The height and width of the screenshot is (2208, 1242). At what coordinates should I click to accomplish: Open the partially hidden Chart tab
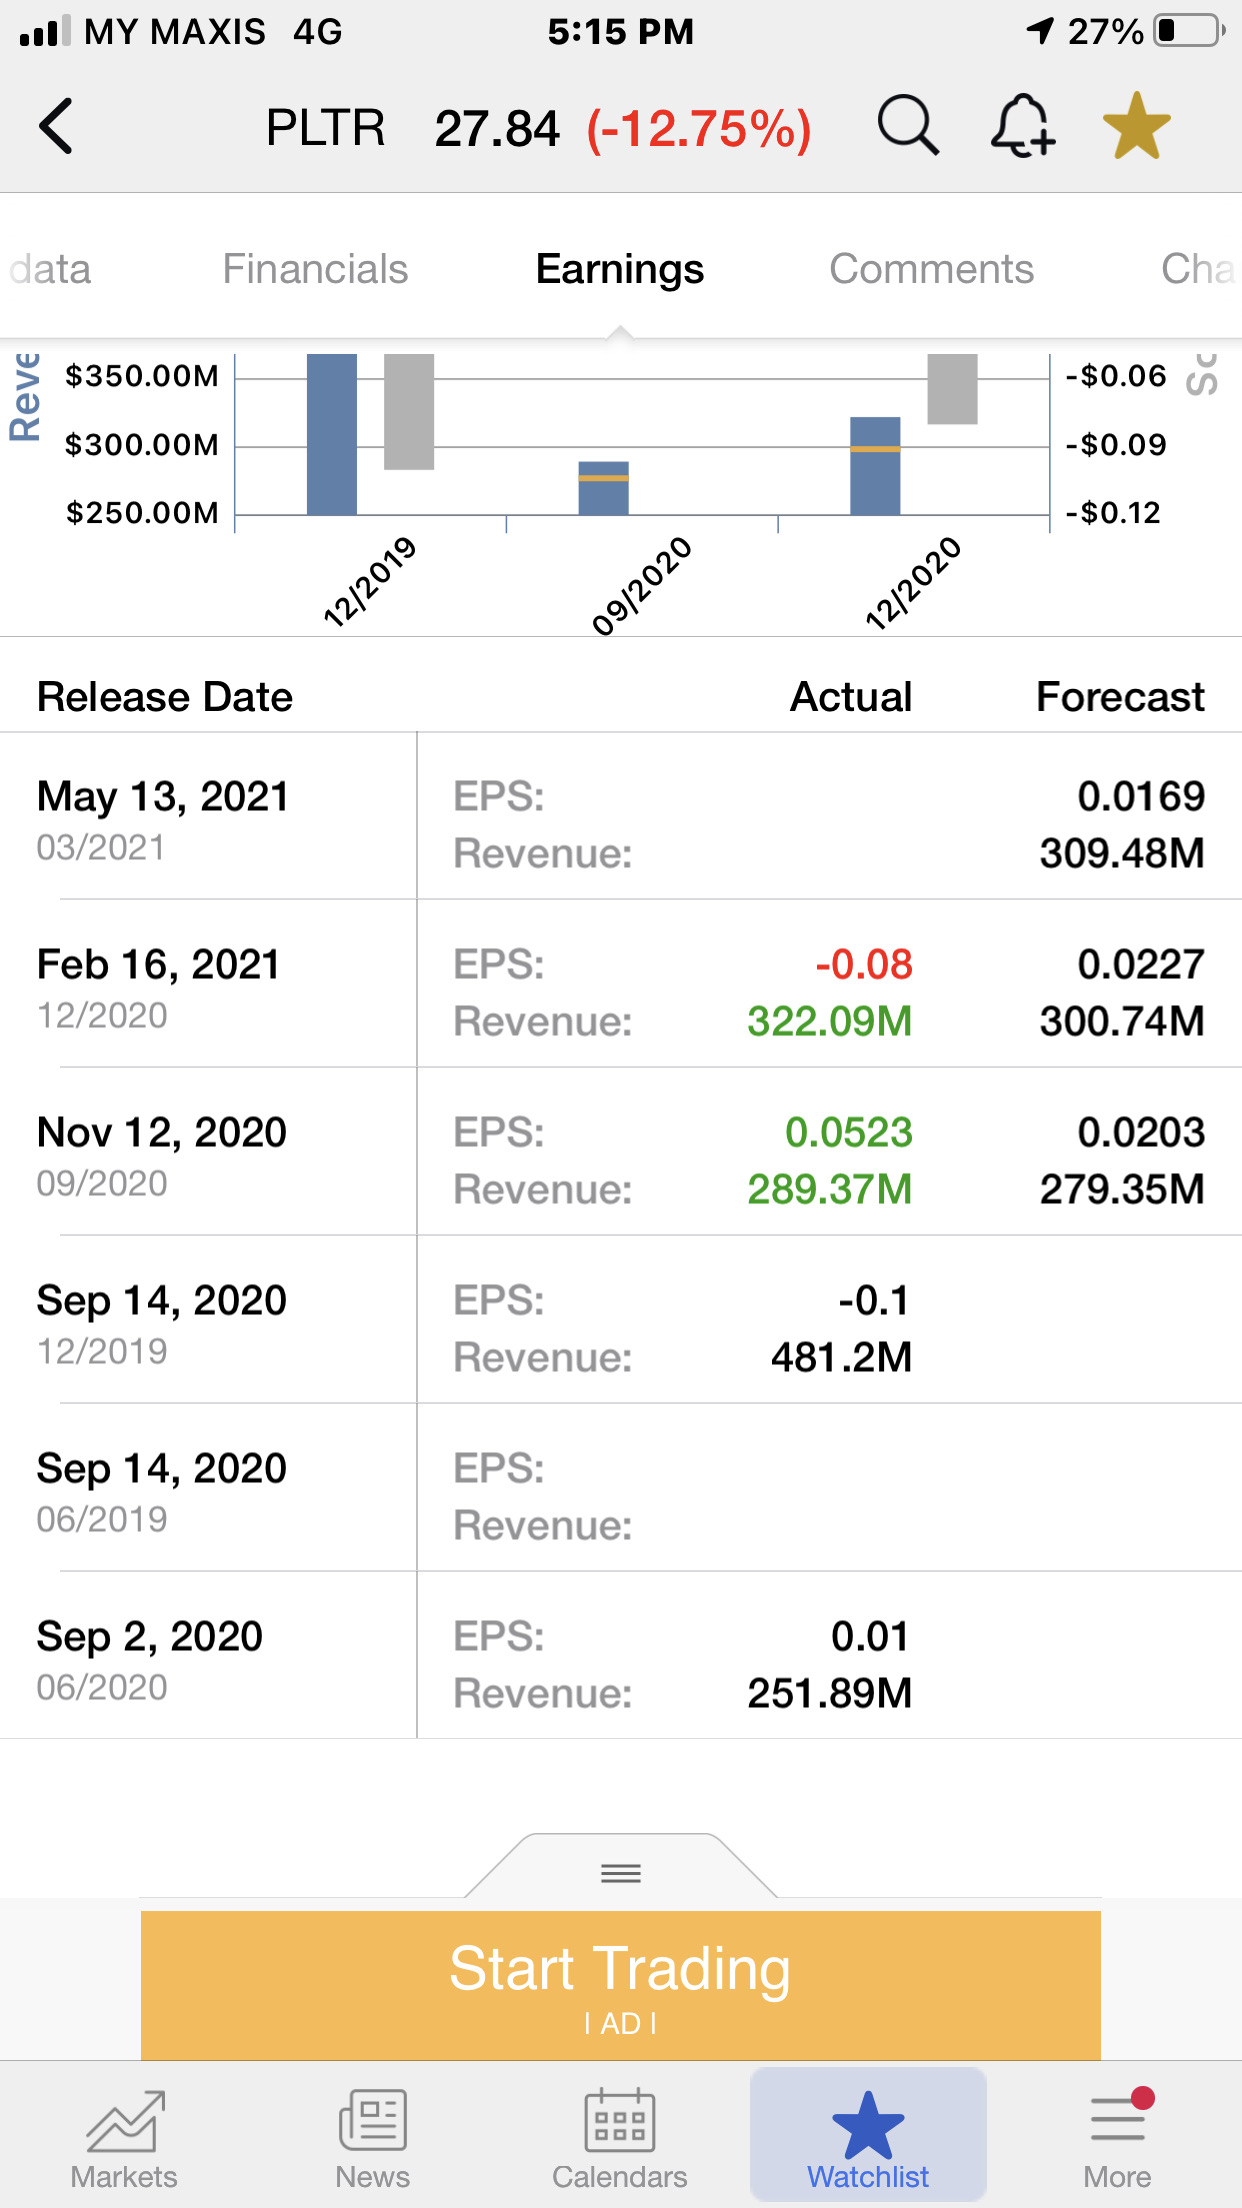[1198, 269]
